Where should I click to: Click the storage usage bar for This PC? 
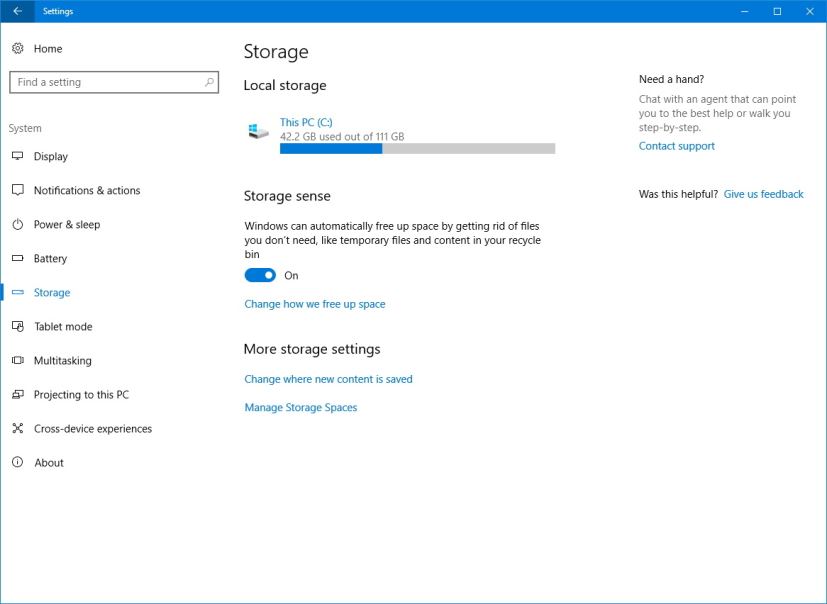[x=415, y=147]
